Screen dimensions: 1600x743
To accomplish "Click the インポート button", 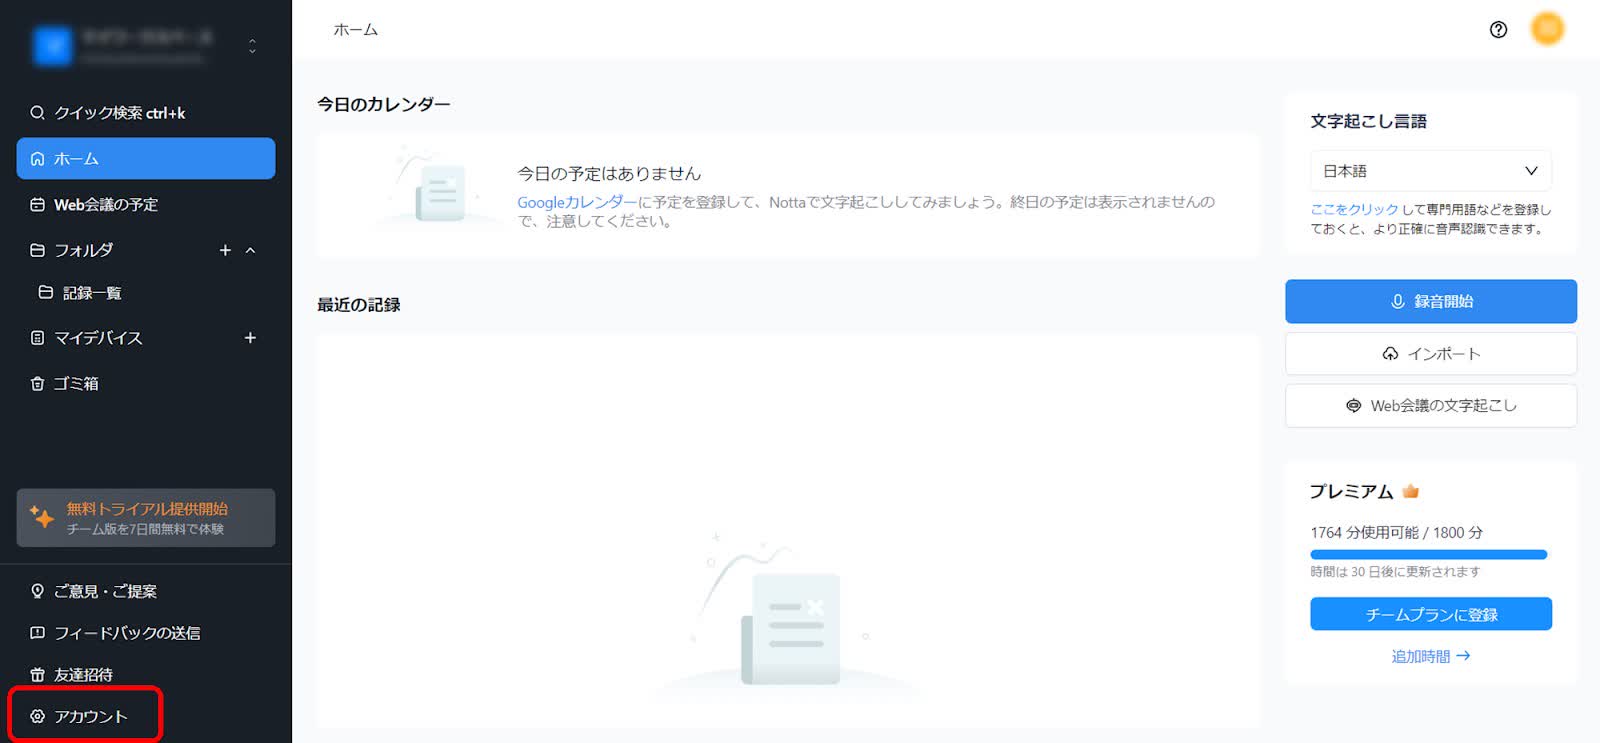I will [1431, 354].
